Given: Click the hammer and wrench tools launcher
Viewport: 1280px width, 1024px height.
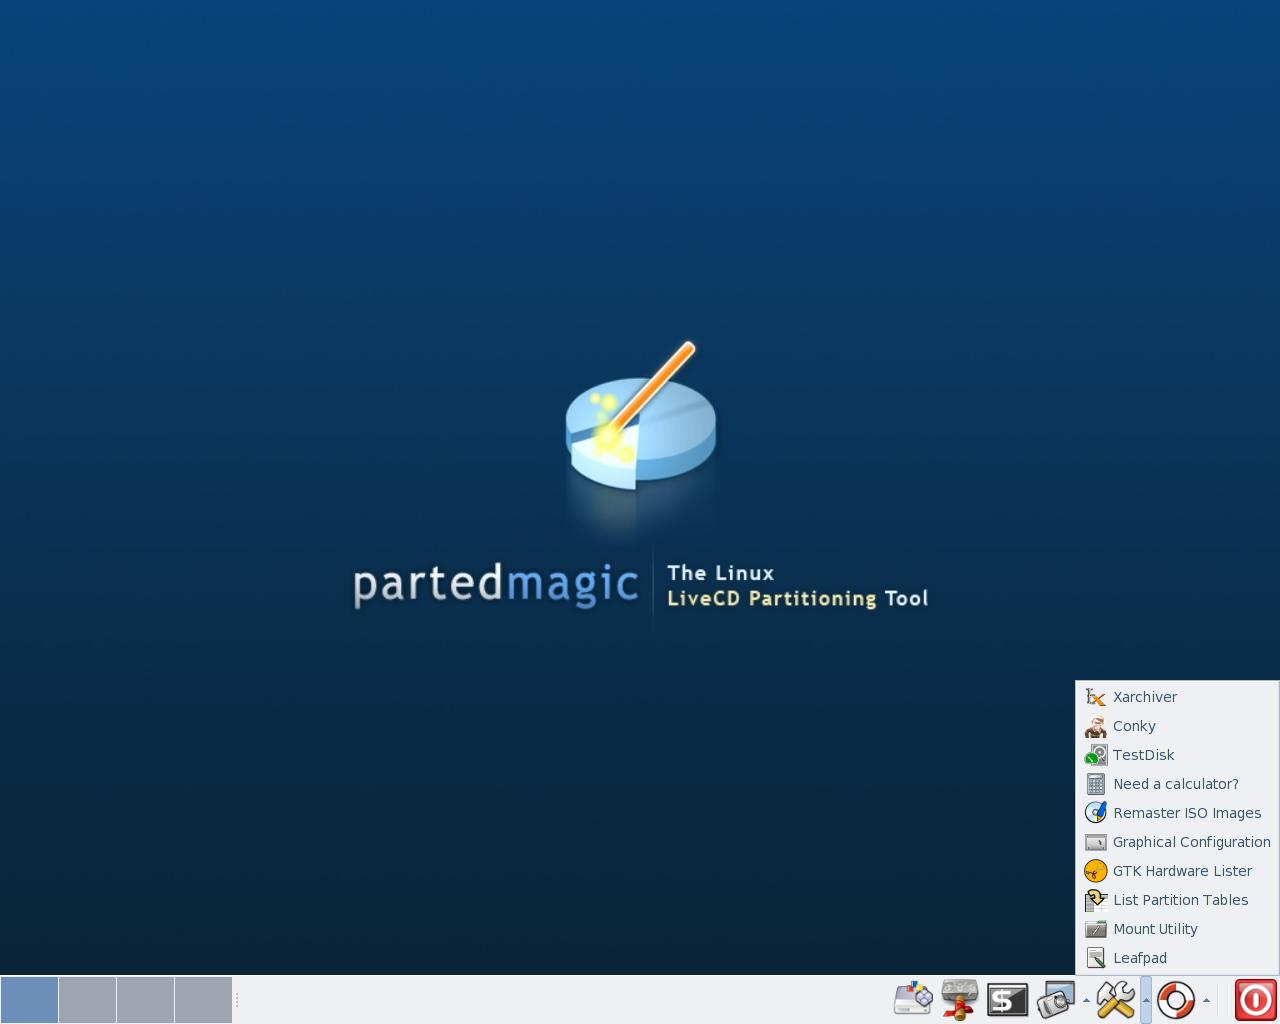Looking at the screenshot, I should (1116, 999).
